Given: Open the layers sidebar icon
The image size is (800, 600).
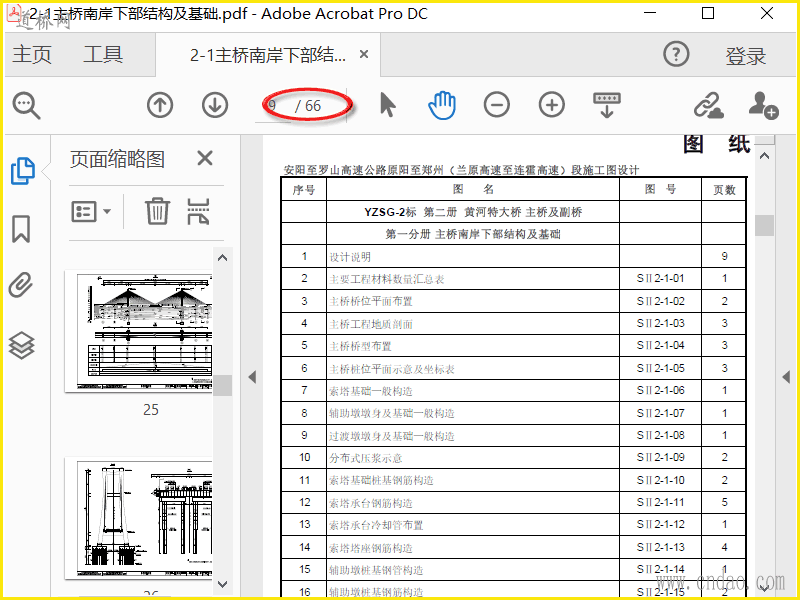Looking at the screenshot, I should click(21, 345).
